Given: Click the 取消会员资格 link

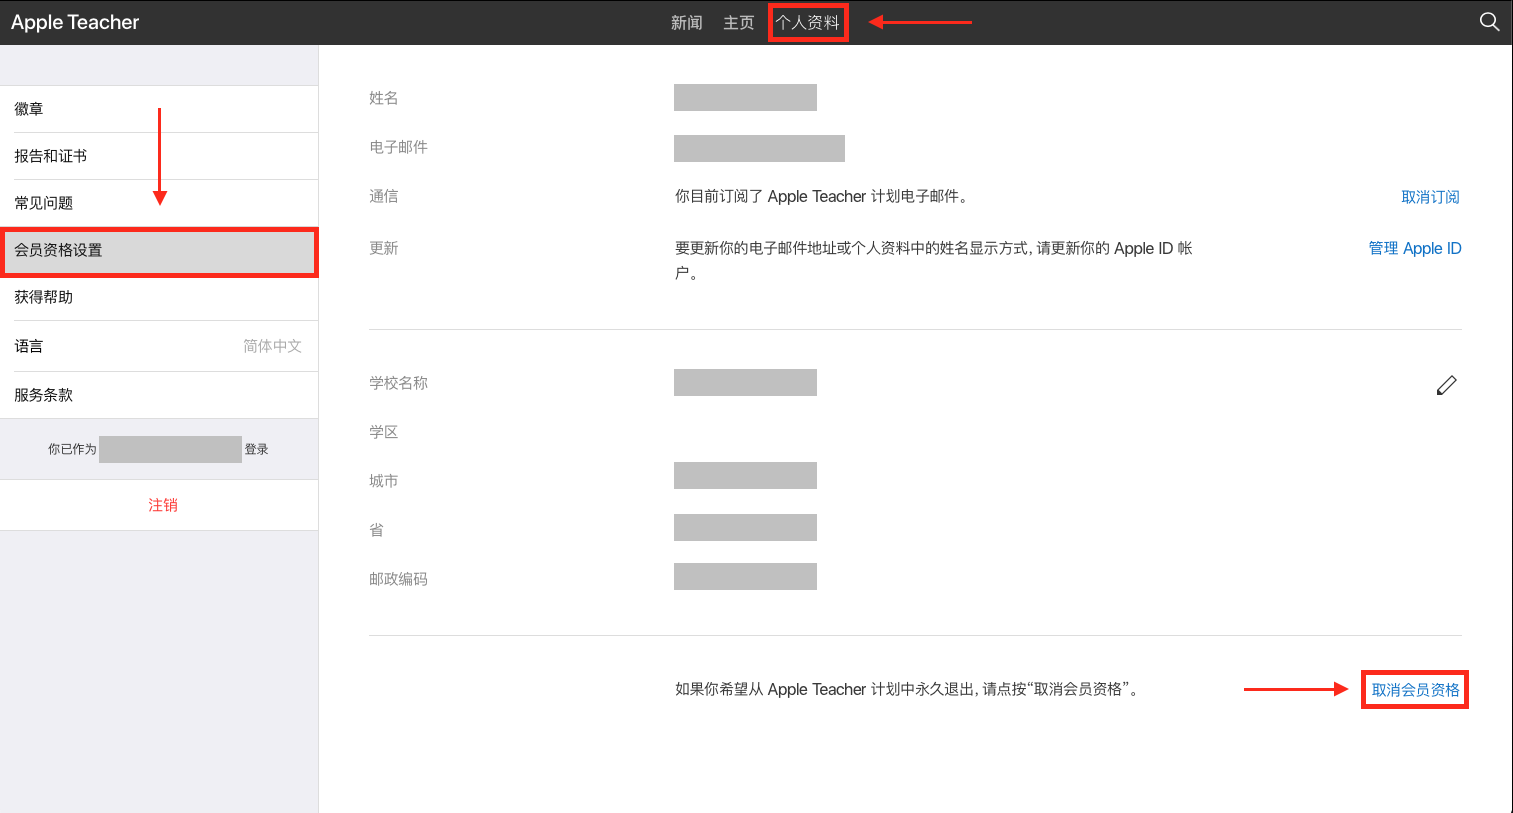Looking at the screenshot, I should pyautogui.click(x=1416, y=690).
